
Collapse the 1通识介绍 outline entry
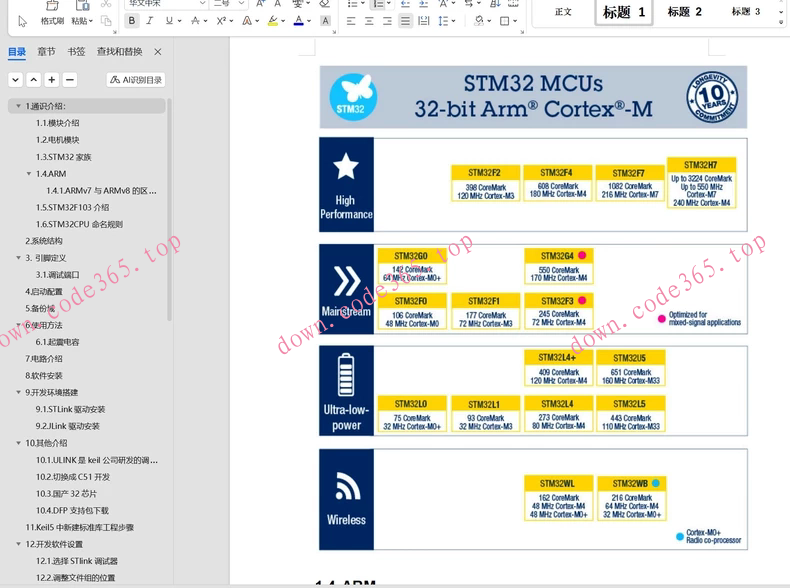(19, 106)
